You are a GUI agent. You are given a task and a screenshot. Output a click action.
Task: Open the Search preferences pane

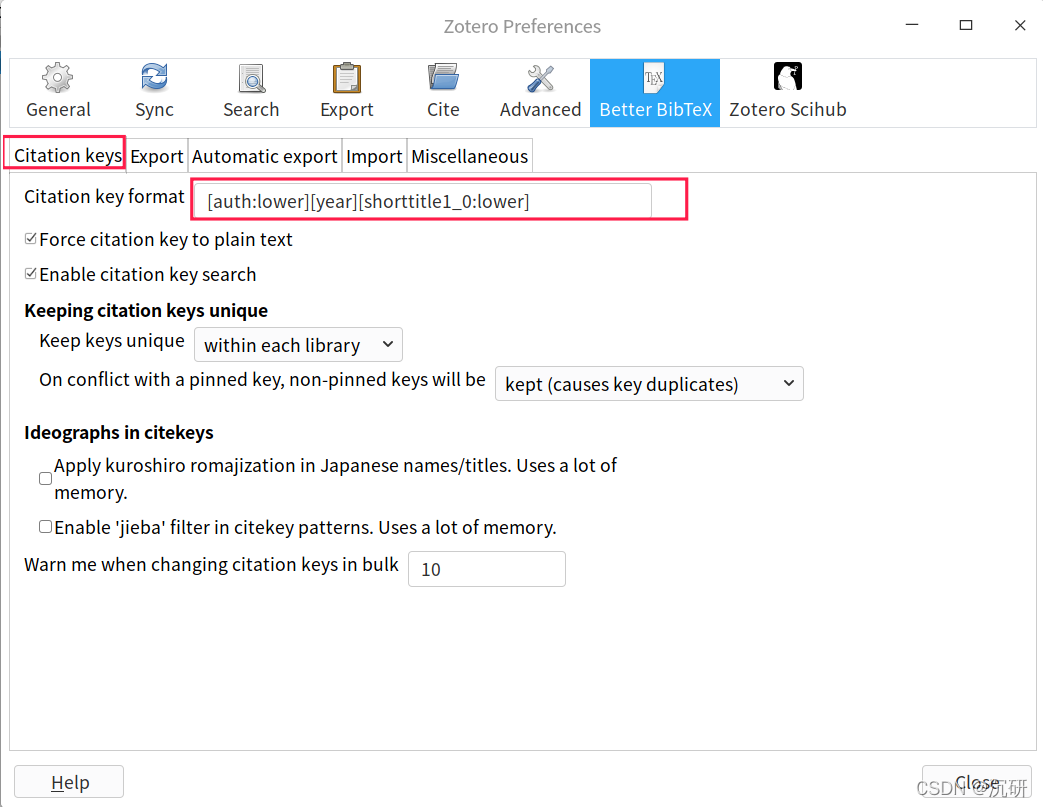(251, 92)
